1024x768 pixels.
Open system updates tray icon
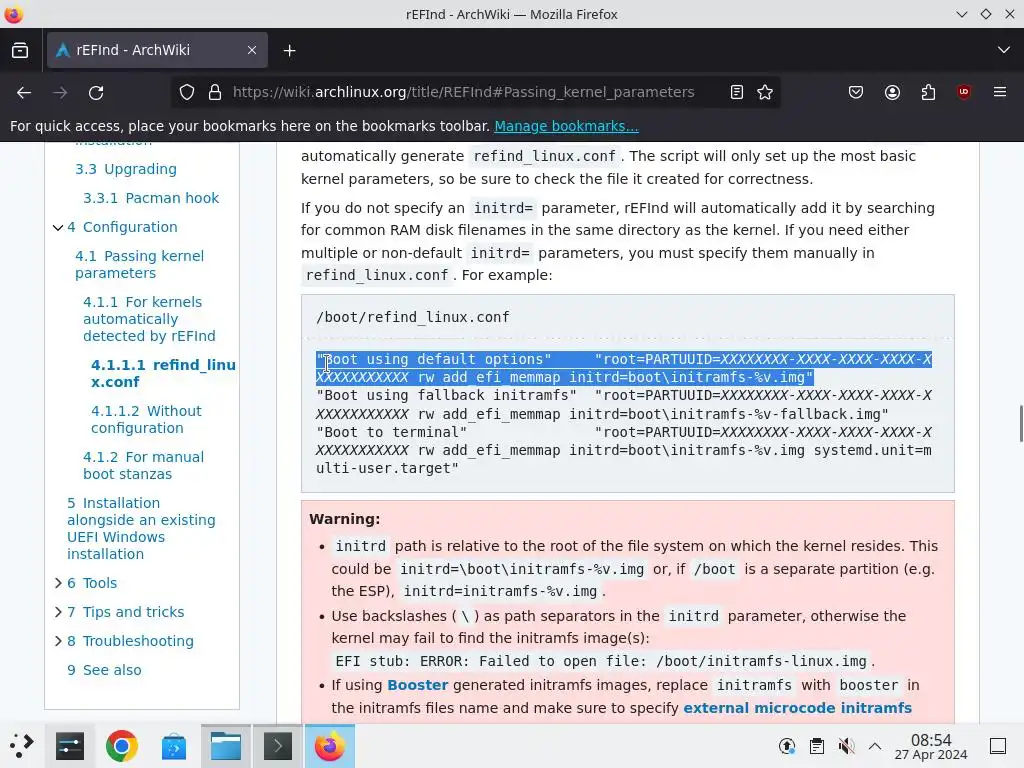787,746
